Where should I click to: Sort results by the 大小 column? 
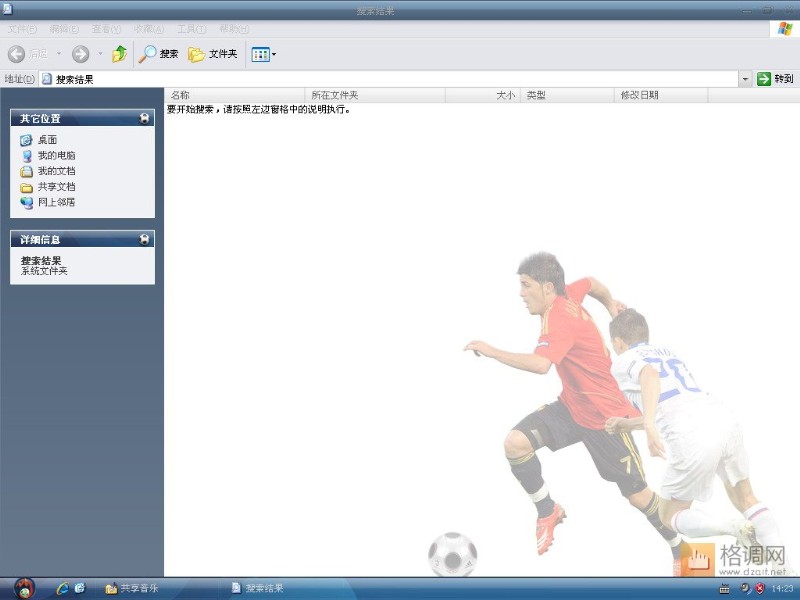point(483,95)
